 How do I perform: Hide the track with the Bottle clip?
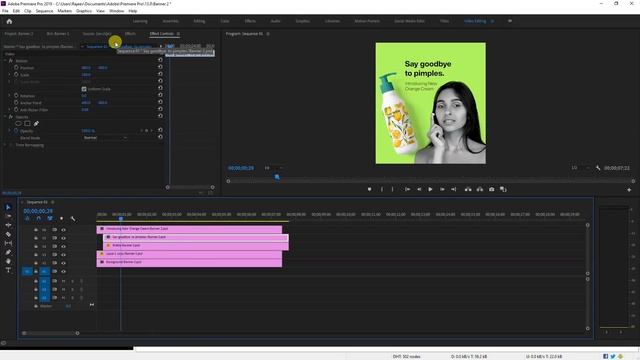coord(64,247)
